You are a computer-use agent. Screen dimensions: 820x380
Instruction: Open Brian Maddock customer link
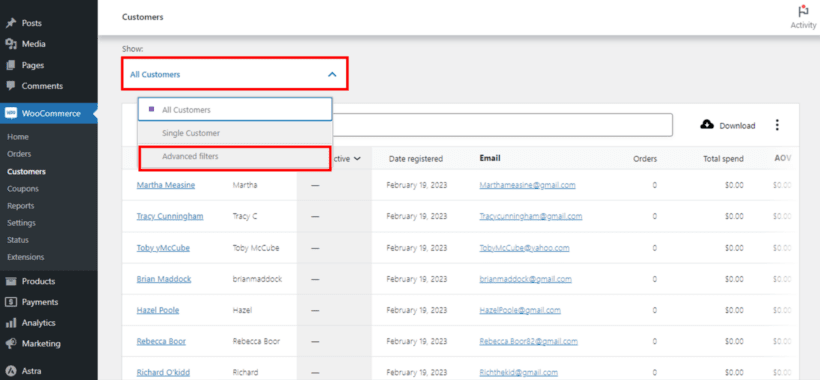click(x=164, y=279)
